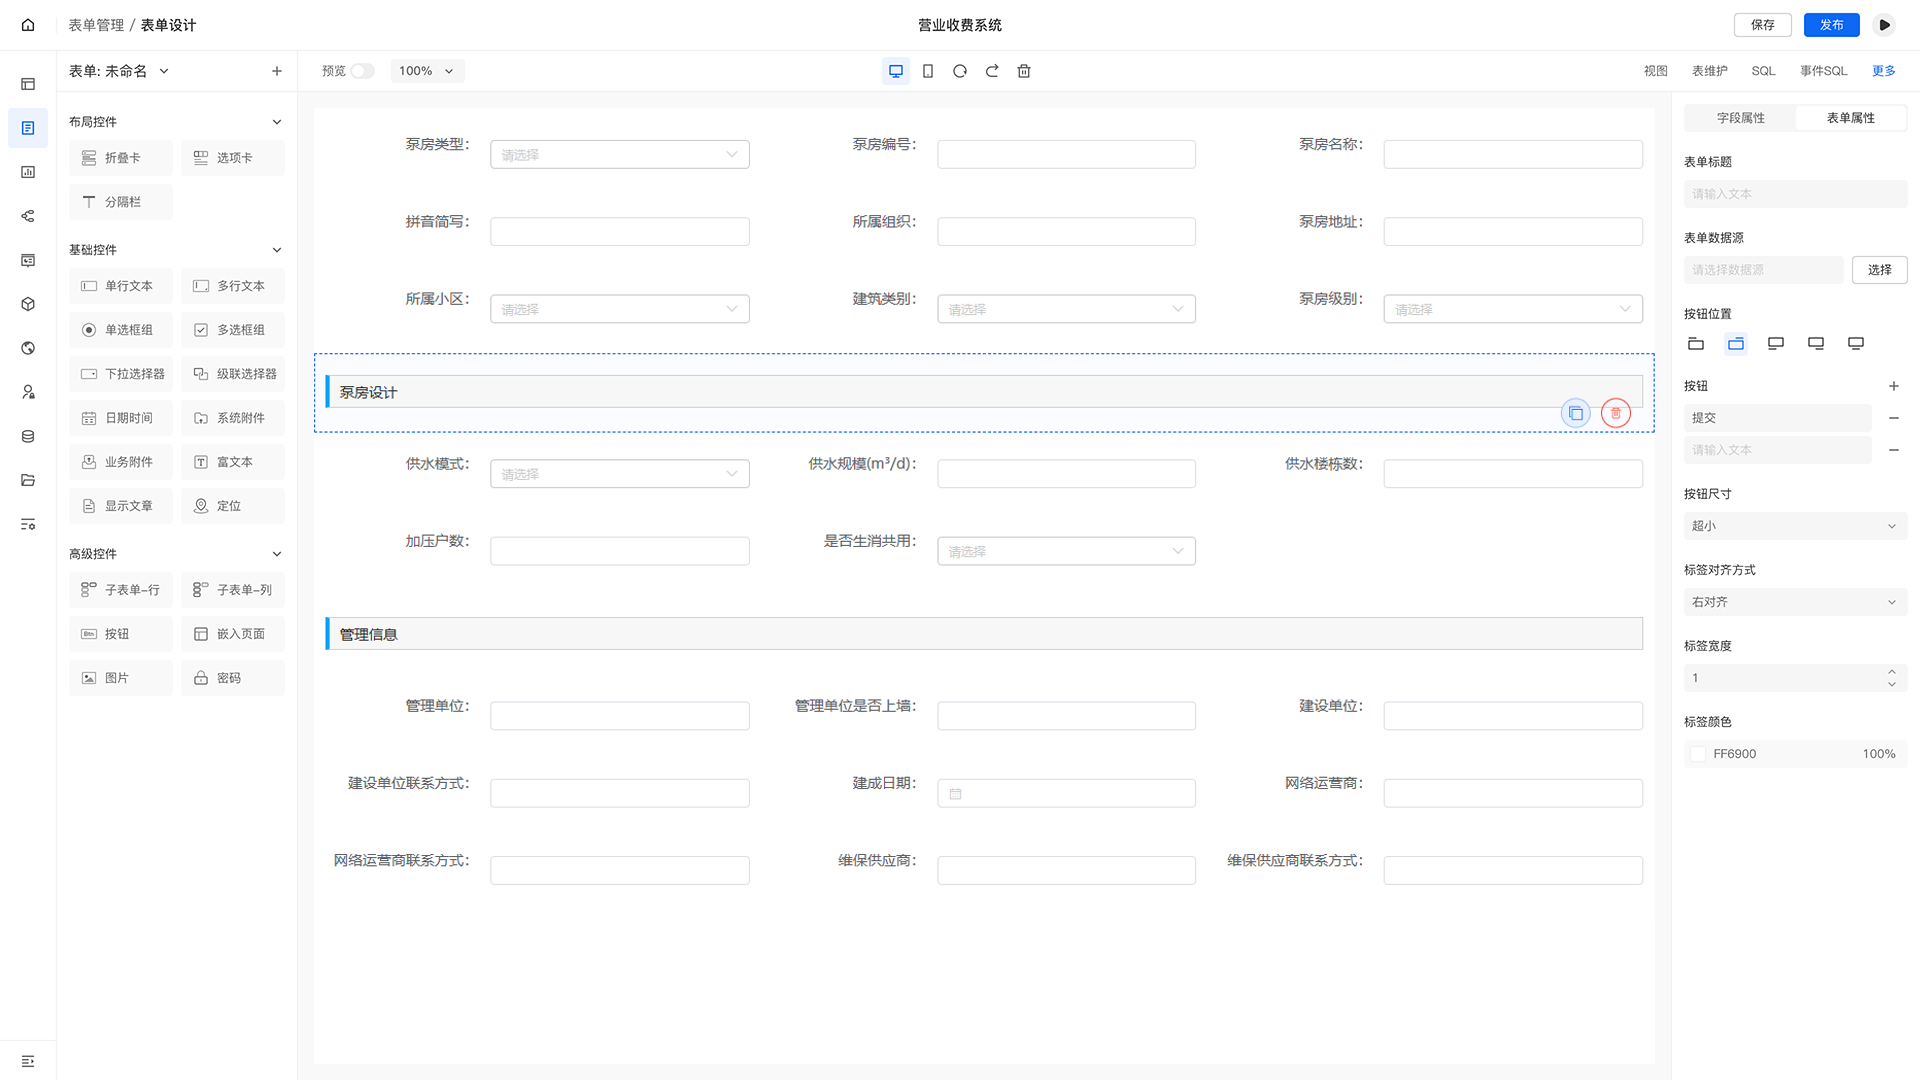The width and height of the screenshot is (1920, 1080).
Task: Add a button with plus icon
Action: point(1894,386)
